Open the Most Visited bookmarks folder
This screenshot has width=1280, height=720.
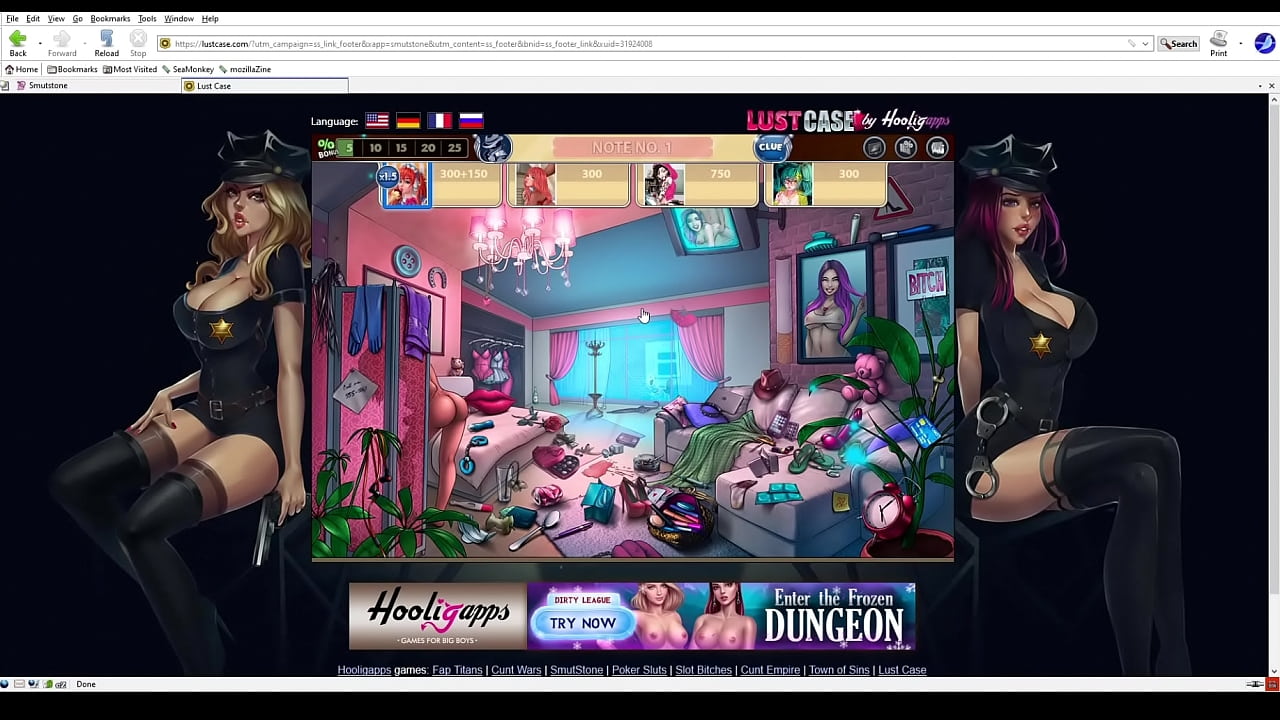(130, 69)
